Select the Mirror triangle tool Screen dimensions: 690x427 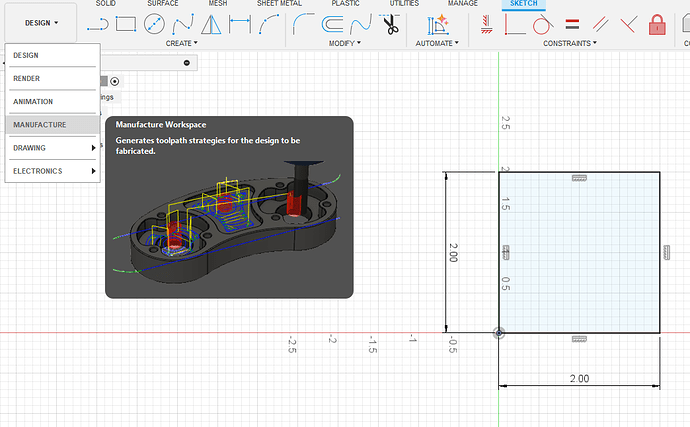[x=211, y=24]
